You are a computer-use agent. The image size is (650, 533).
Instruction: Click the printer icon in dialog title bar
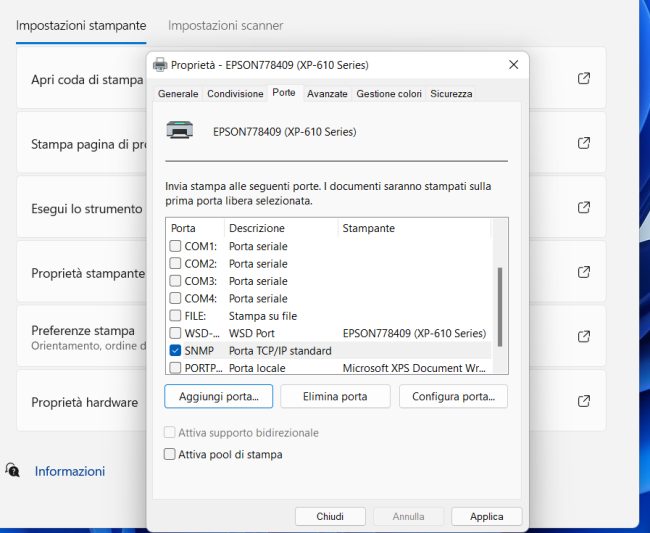pyautogui.click(x=160, y=65)
